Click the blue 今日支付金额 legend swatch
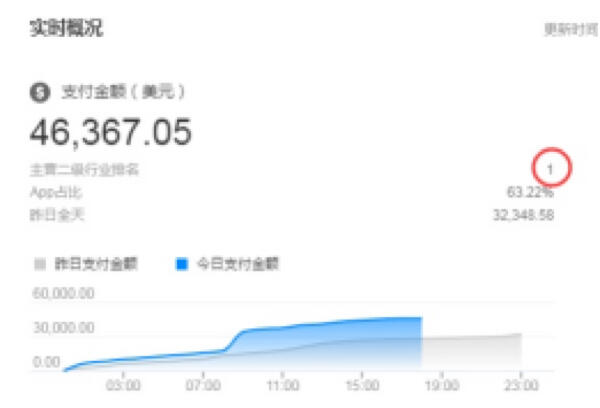Screen dimensions: 600x408 (182, 264)
